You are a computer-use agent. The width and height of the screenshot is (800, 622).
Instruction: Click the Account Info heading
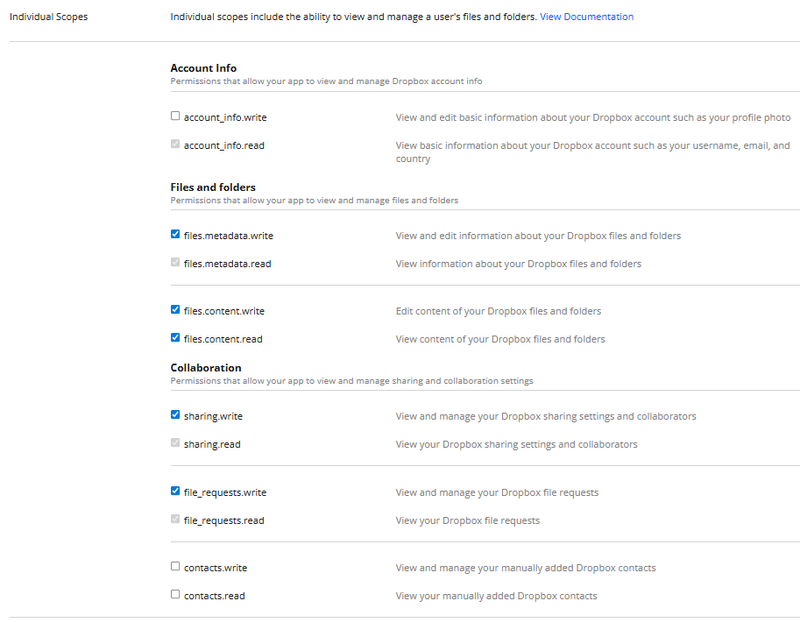coord(203,68)
